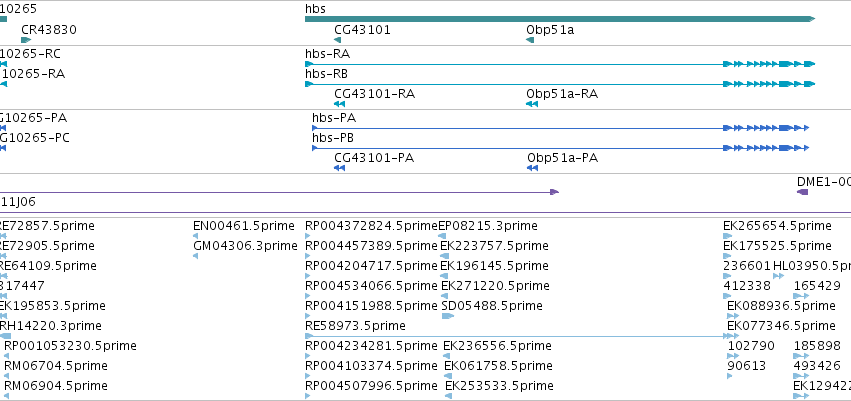Select the SD05488.5prime EST glyph

click(448, 316)
